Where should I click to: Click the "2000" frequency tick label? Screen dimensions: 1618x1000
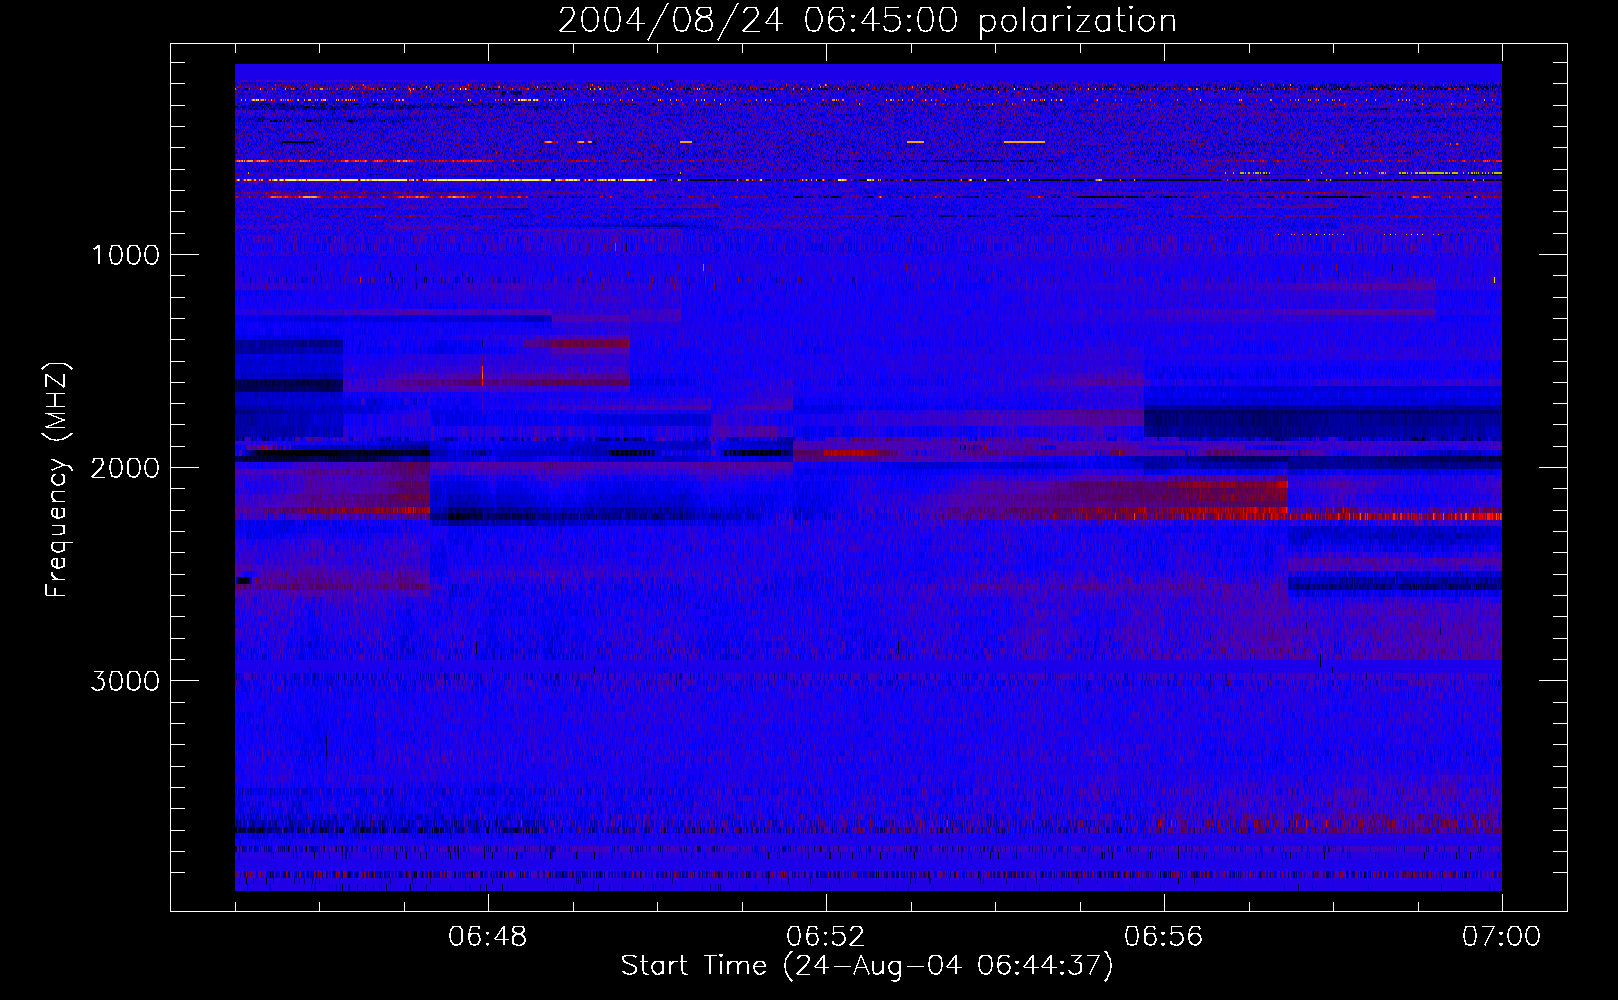(126, 468)
